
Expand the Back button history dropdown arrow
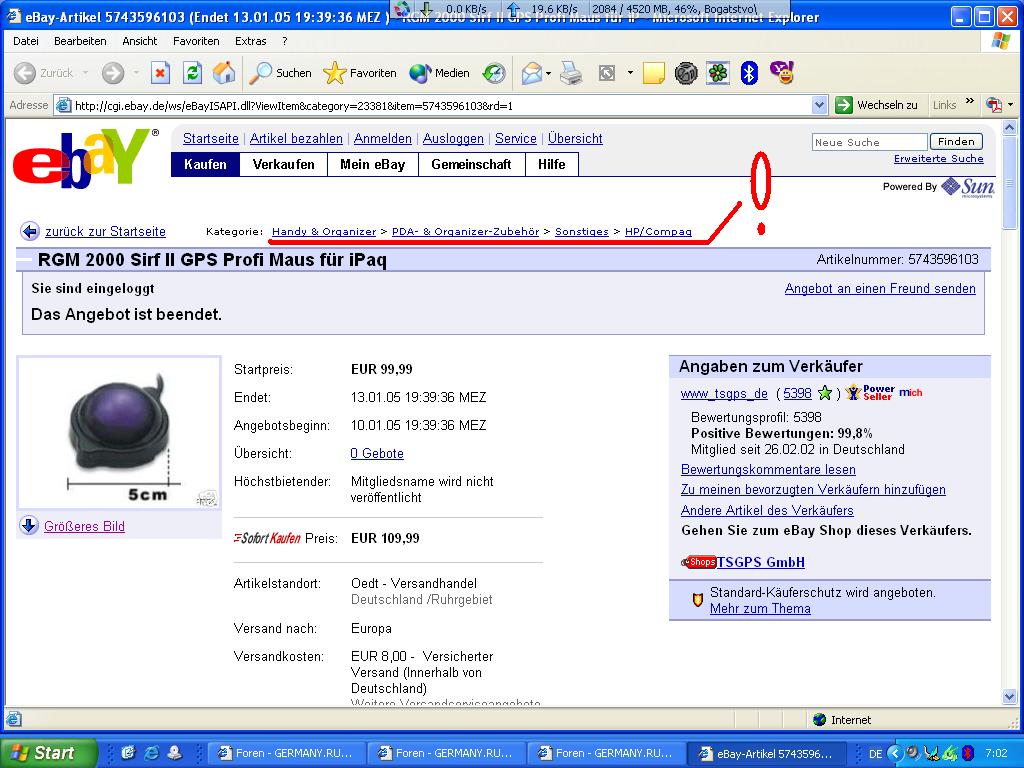click(x=86, y=73)
